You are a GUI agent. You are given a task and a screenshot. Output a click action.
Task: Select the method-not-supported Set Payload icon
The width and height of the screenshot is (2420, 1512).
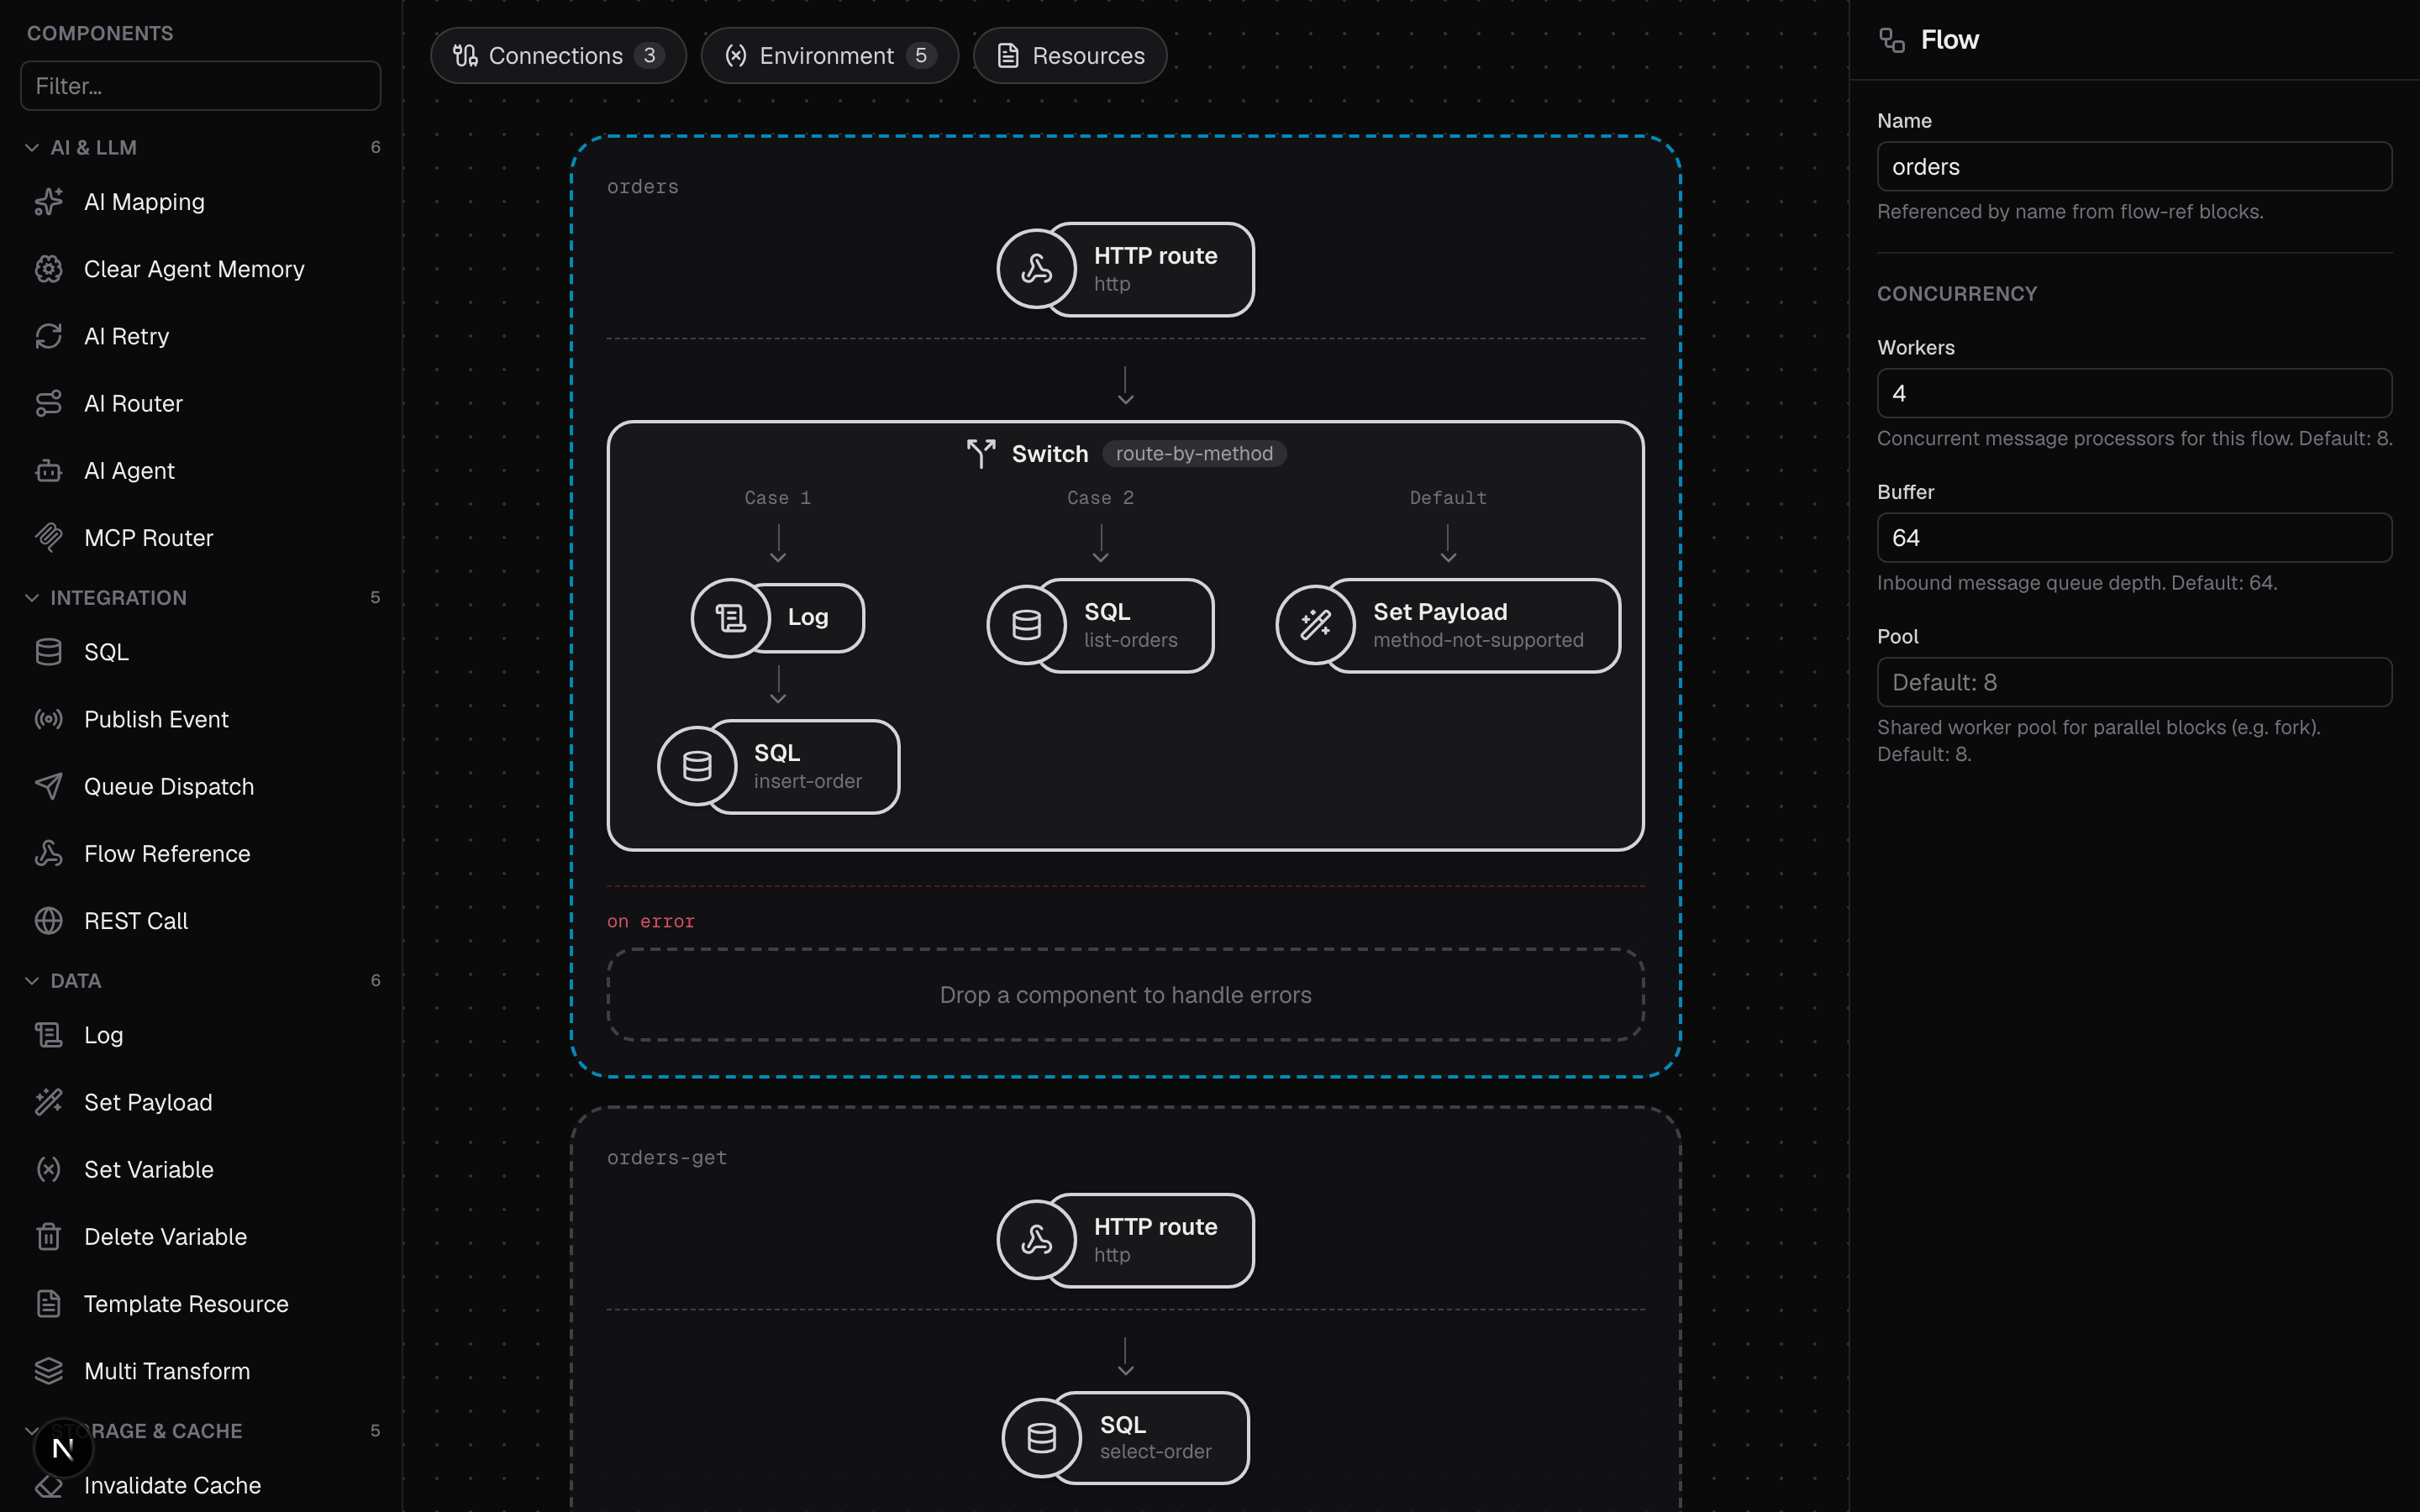[1315, 625]
